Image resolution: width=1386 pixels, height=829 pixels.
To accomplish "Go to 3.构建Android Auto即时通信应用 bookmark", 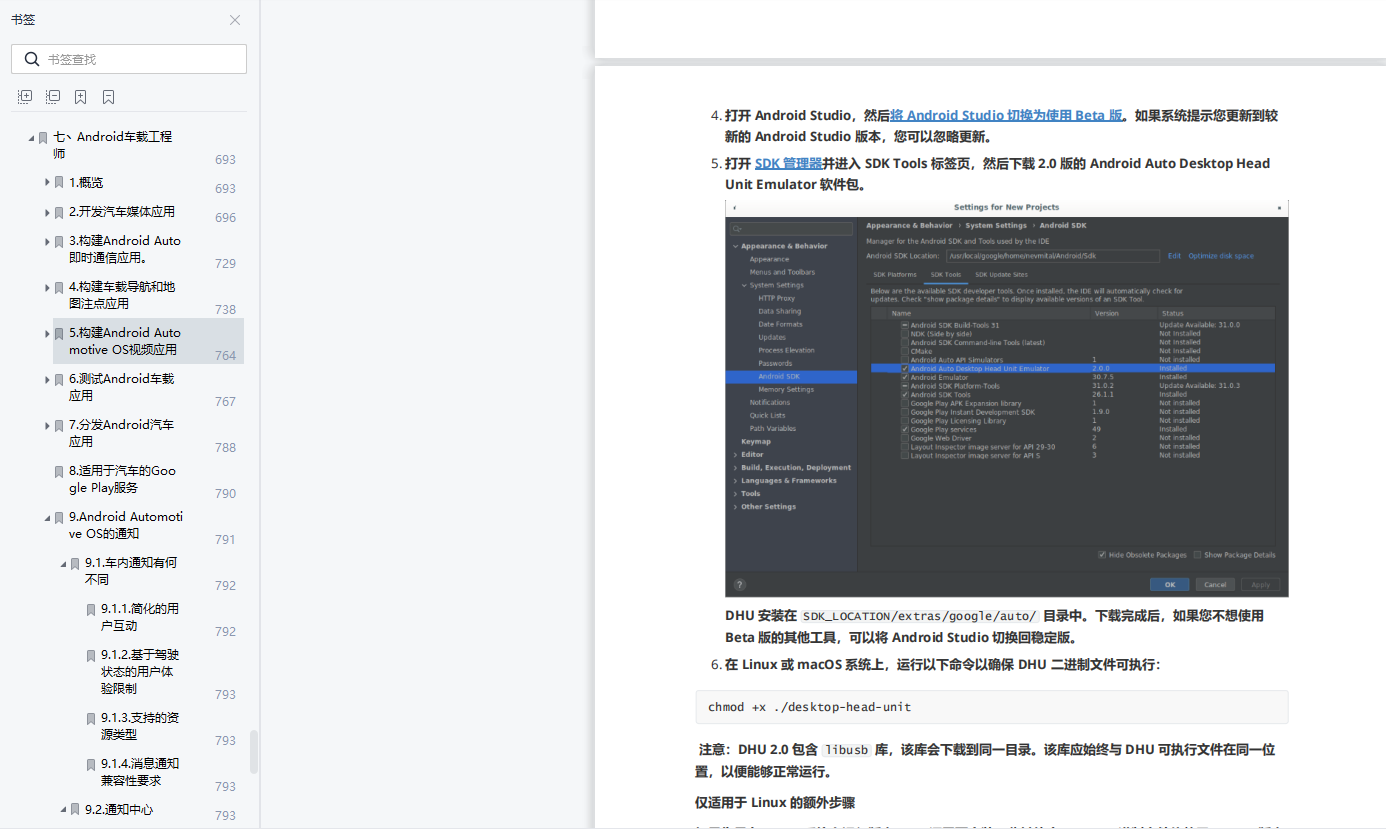I will pyautogui.click(x=125, y=249).
